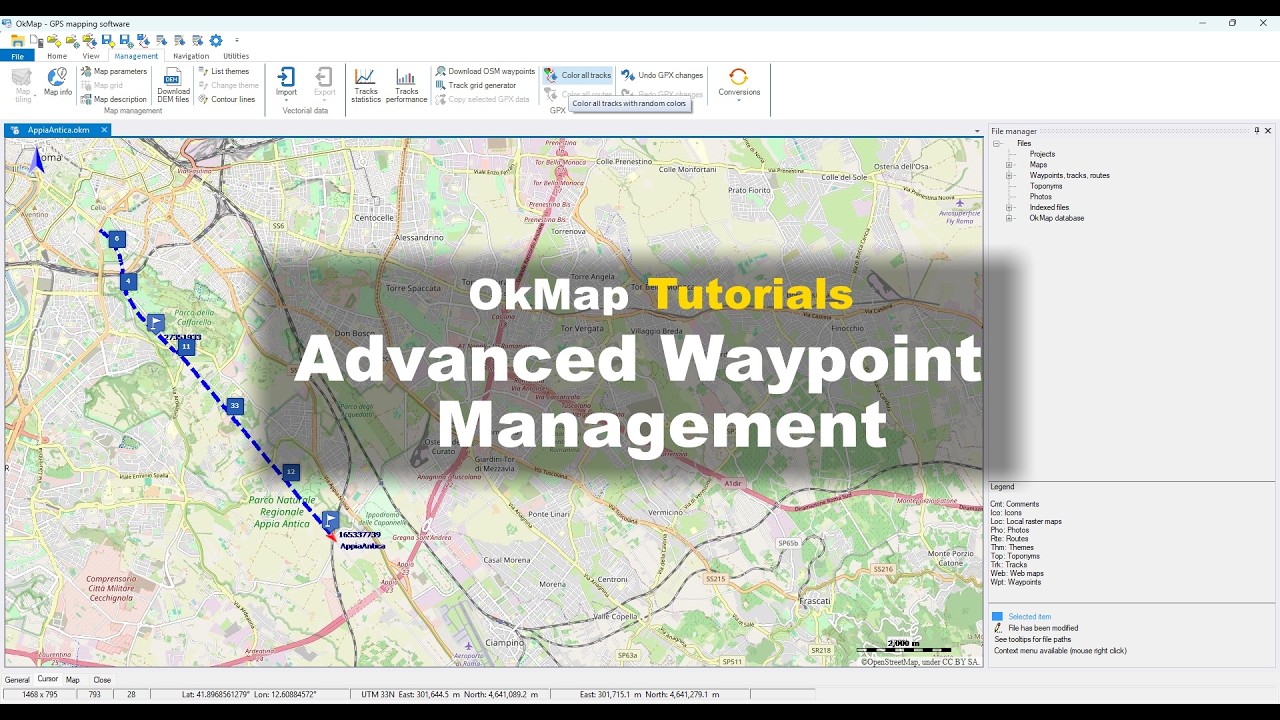Click the Trk: Tracks legend entry
The height and width of the screenshot is (720, 1280).
coord(1009,565)
